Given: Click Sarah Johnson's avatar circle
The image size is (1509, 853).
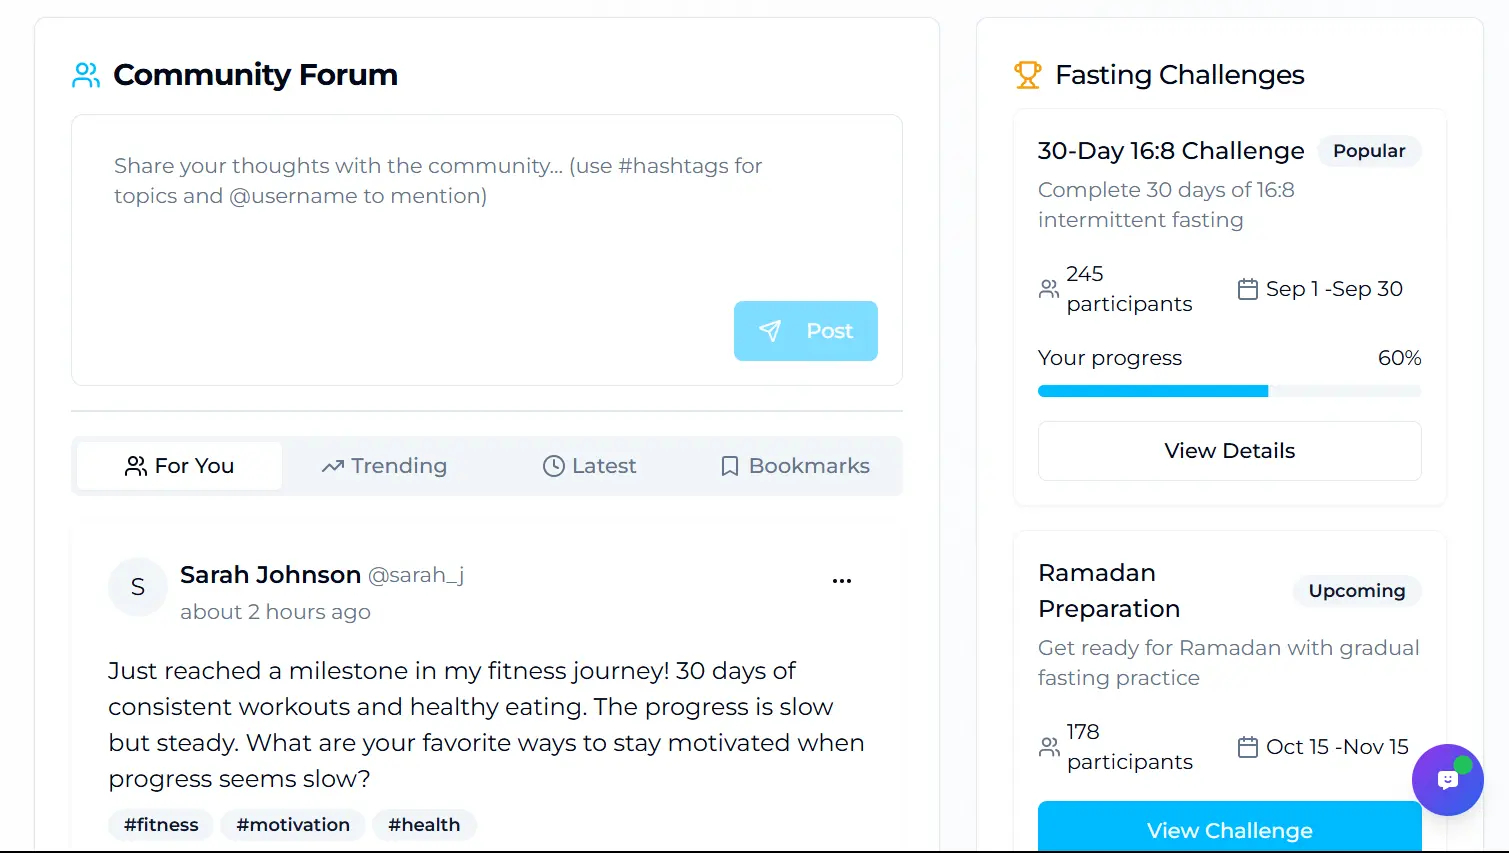Looking at the screenshot, I should [x=138, y=587].
